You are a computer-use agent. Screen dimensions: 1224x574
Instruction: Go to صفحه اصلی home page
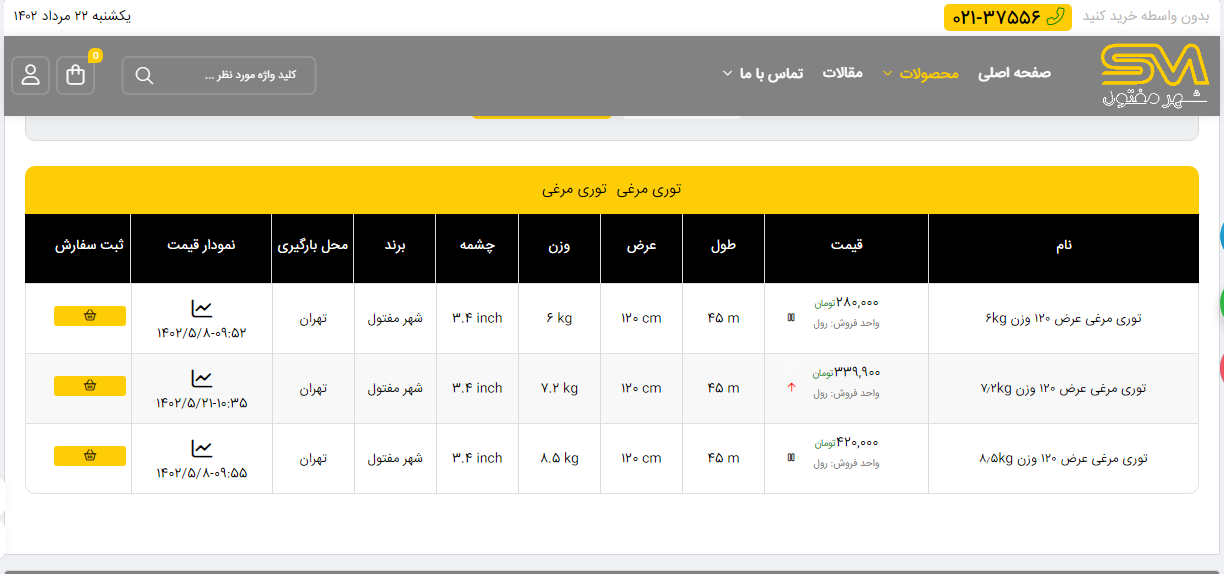coord(1014,73)
